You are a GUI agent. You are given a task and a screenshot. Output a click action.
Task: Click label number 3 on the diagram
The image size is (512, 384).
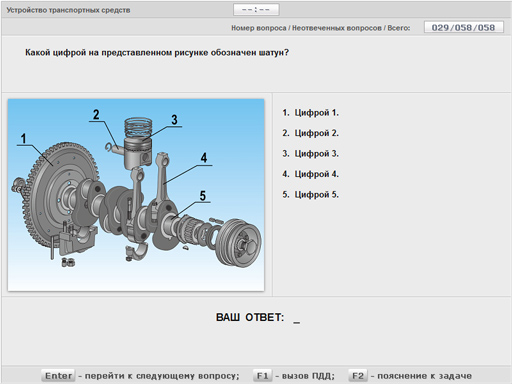(x=174, y=120)
